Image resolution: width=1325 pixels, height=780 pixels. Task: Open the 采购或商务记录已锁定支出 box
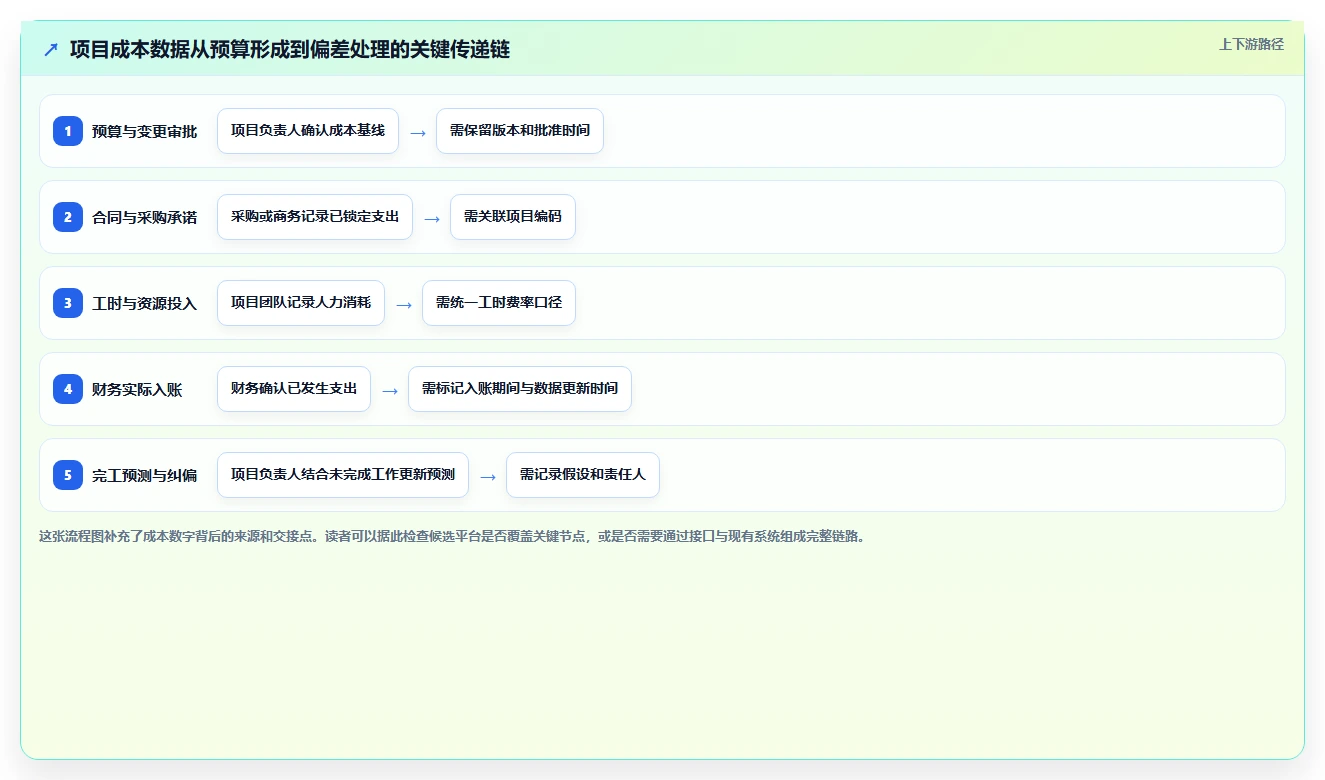point(315,217)
